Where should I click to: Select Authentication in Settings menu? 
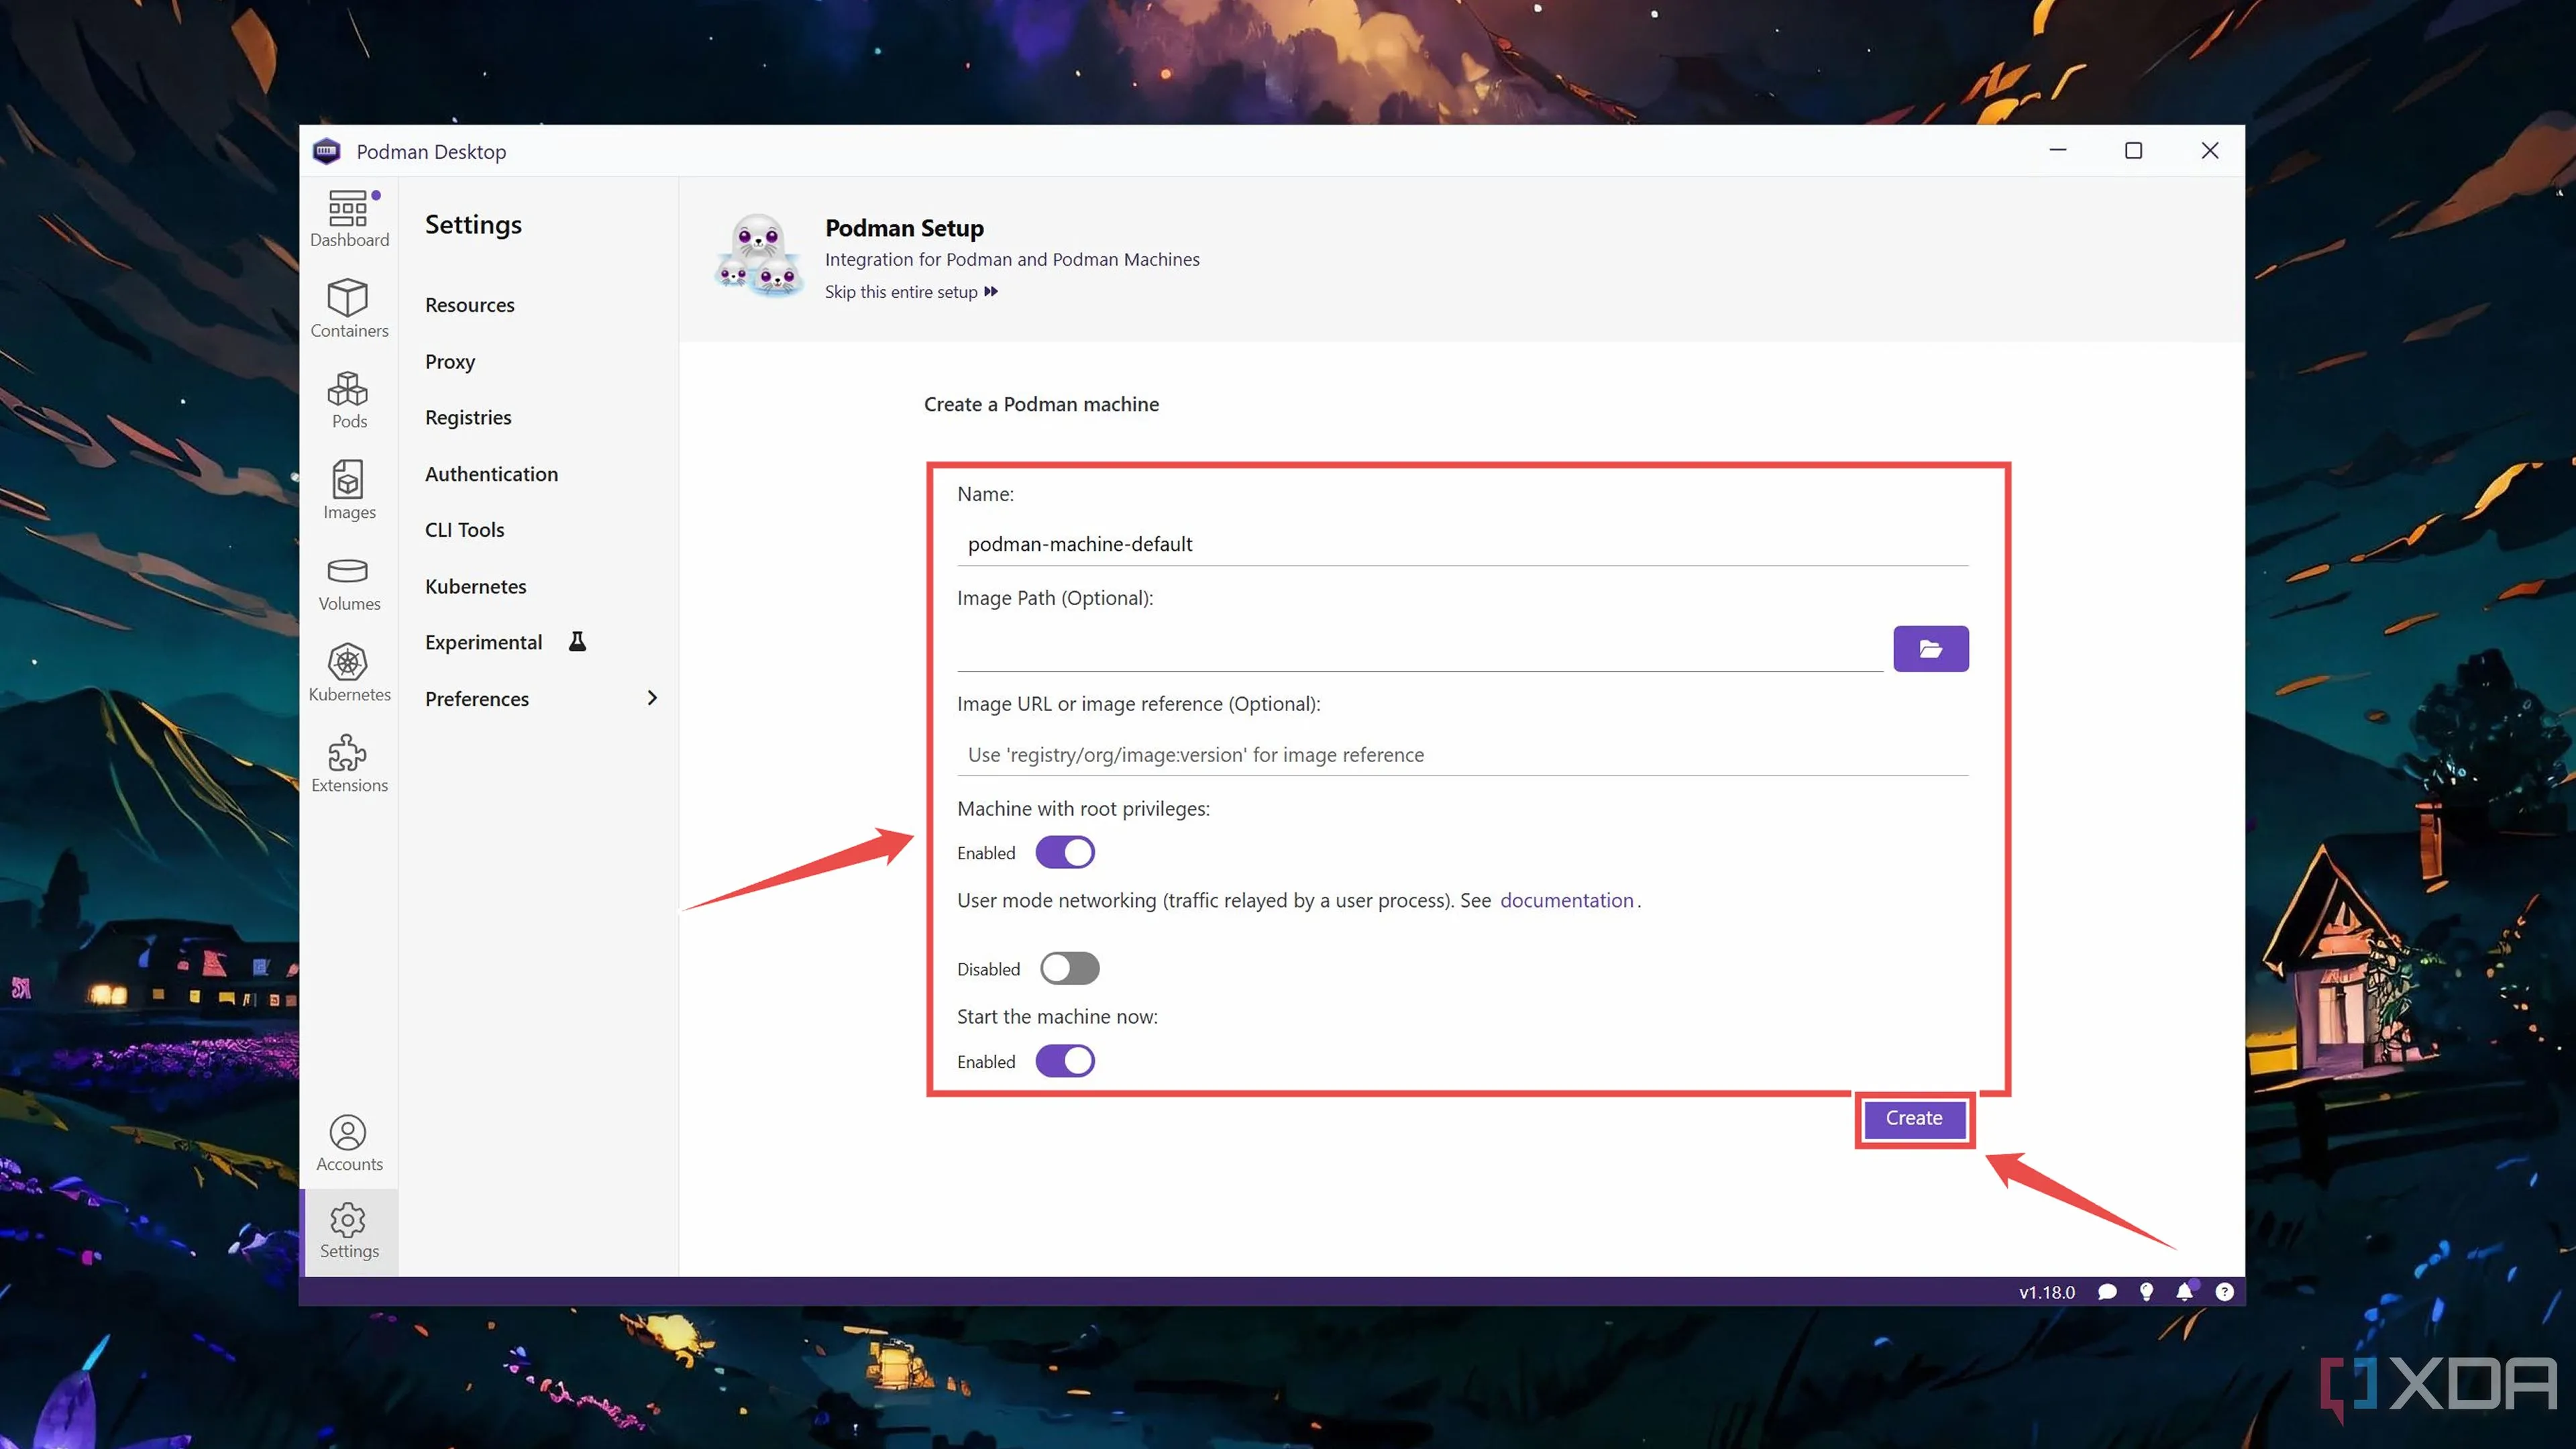click(491, 474)
